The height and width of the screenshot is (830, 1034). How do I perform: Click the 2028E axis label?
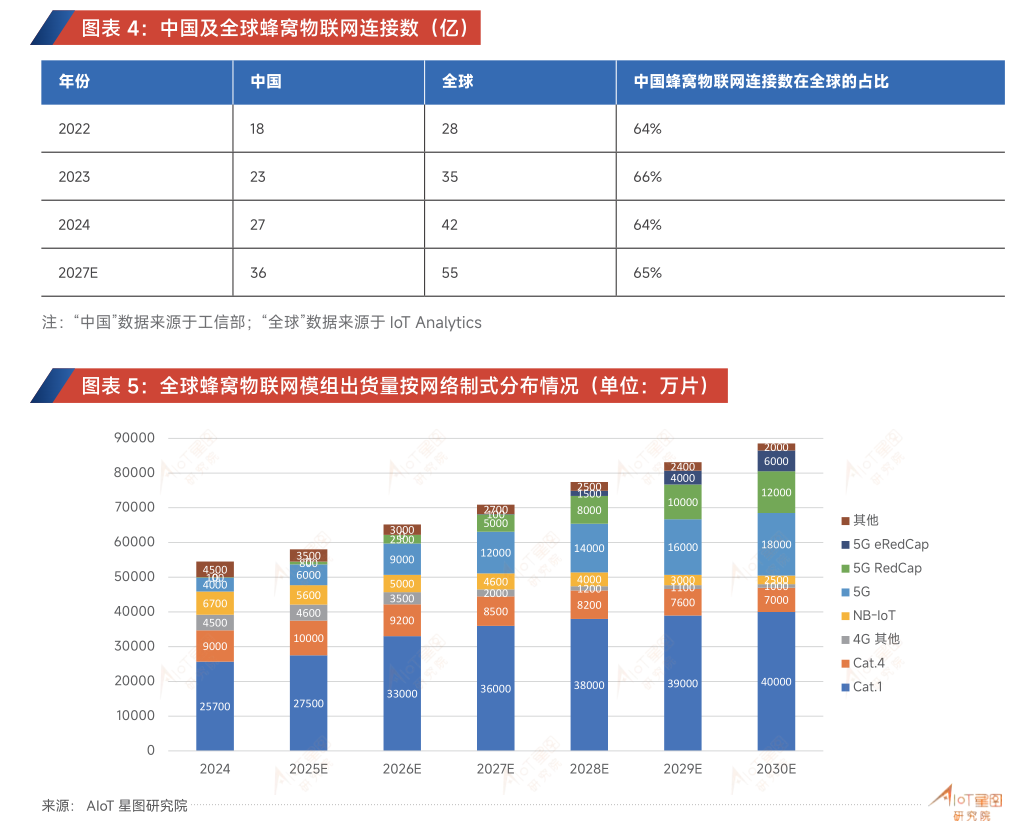[x=588, y=770]
